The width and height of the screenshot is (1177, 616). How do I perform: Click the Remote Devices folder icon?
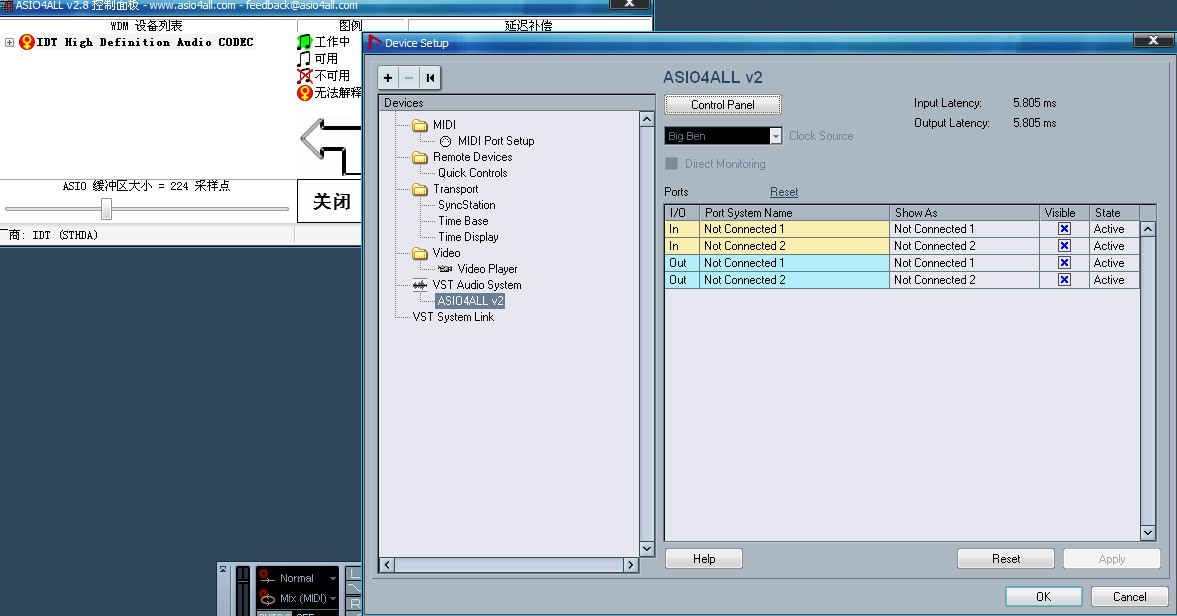420,158
